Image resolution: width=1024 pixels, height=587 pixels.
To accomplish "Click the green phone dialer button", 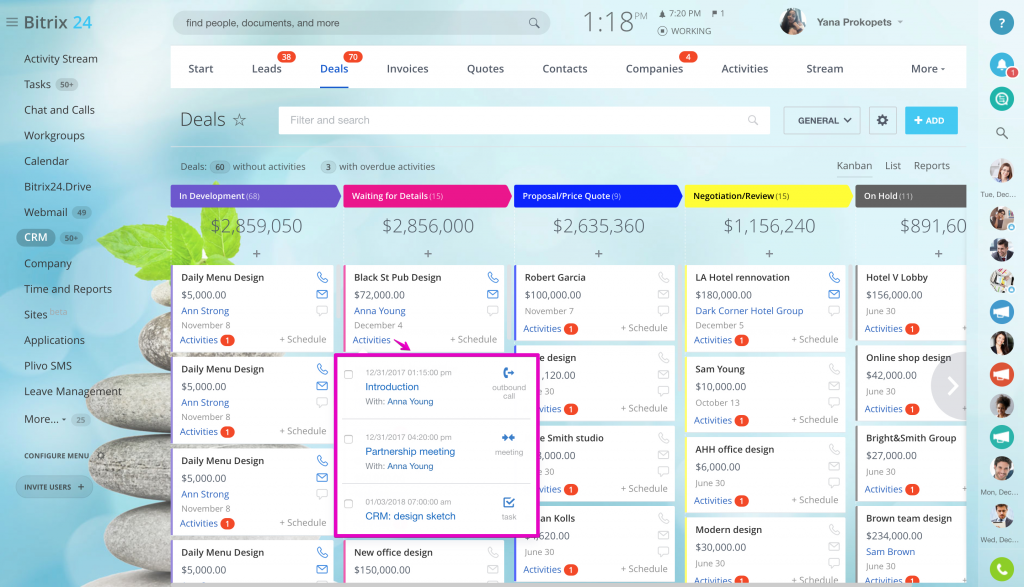I will point(1001,569).
